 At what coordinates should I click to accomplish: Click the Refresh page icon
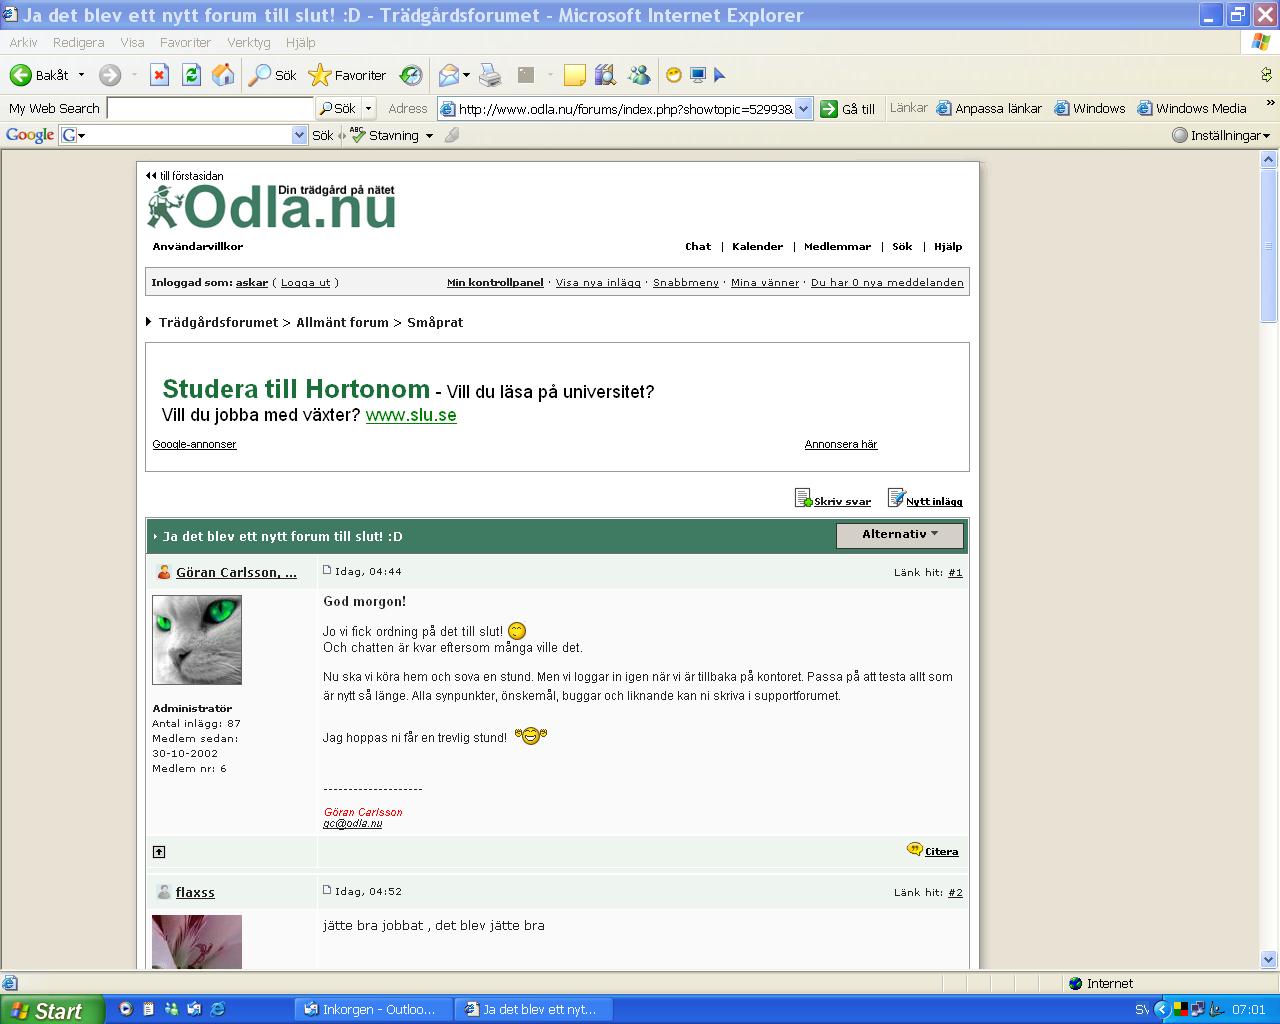pos(191,75)
